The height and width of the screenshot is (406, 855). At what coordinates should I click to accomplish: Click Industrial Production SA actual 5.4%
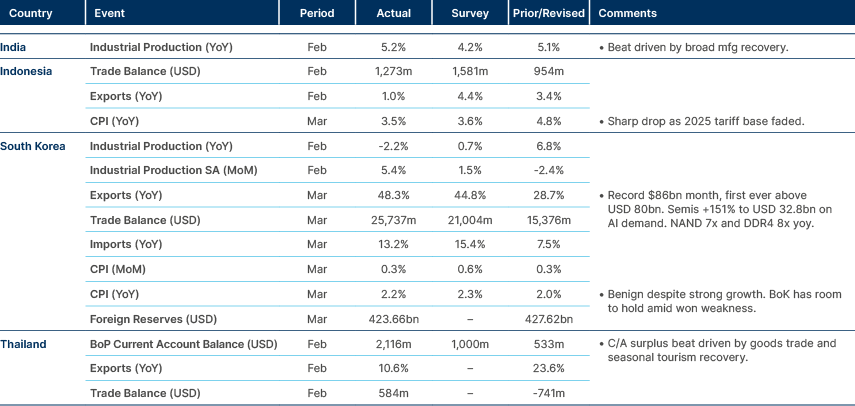394,171
